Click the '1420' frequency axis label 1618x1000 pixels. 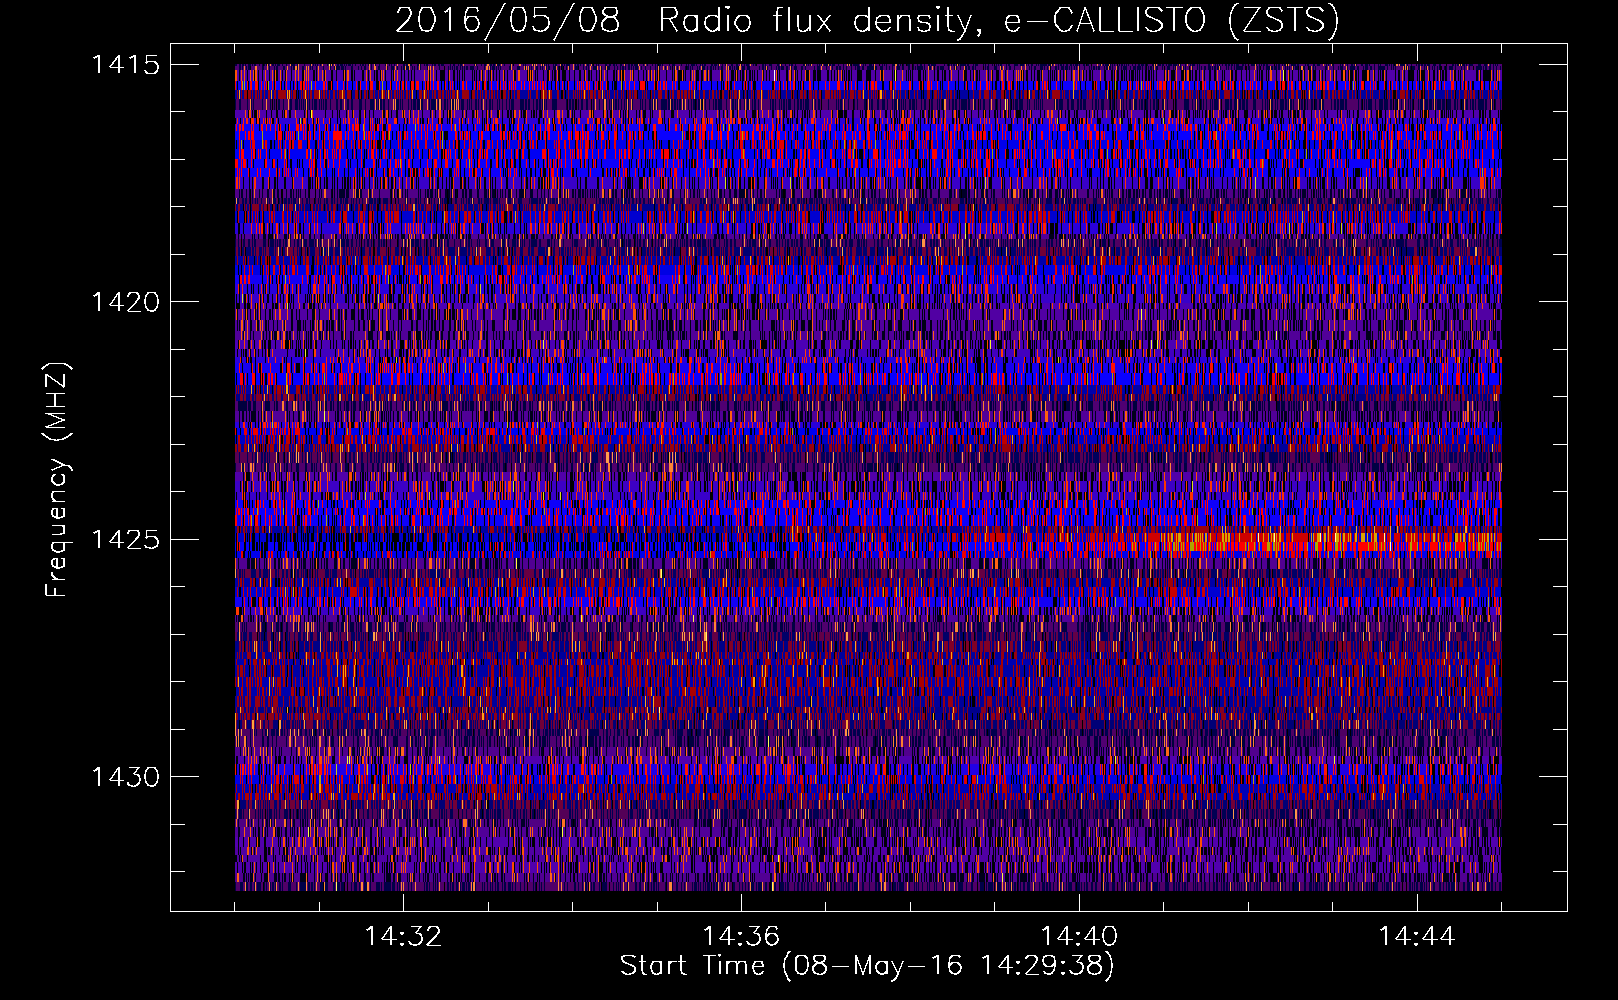(125, 302)
